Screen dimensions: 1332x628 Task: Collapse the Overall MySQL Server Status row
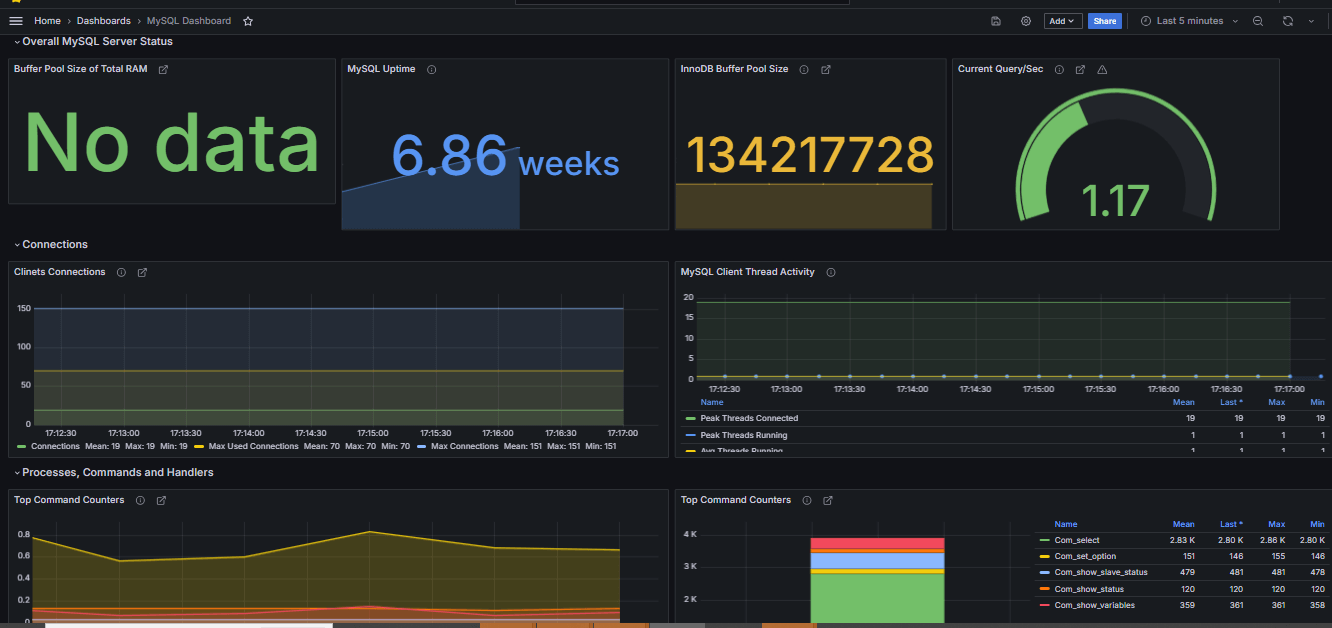coord(96,42)
